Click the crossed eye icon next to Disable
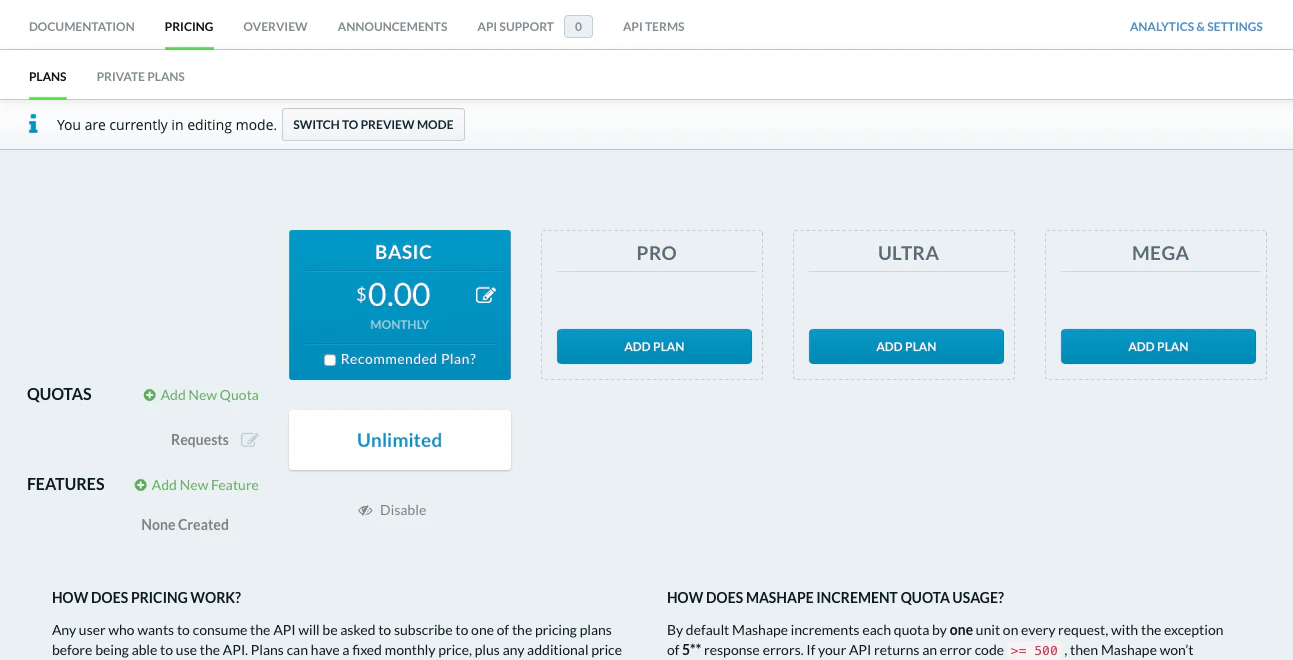 coord(366,510)
